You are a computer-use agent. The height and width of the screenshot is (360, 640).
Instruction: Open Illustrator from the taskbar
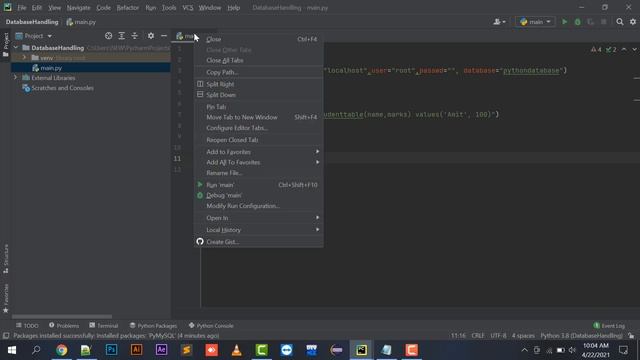click(x=136, y=350)
